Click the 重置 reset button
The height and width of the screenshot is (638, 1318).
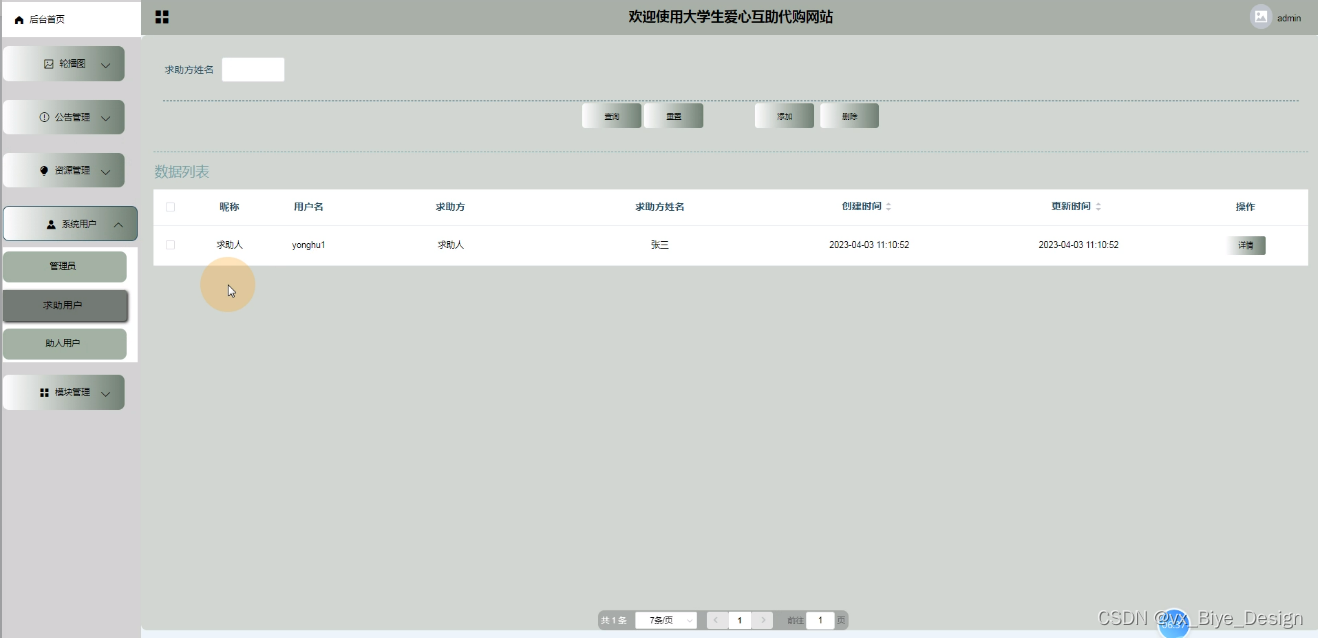[674, 116]
